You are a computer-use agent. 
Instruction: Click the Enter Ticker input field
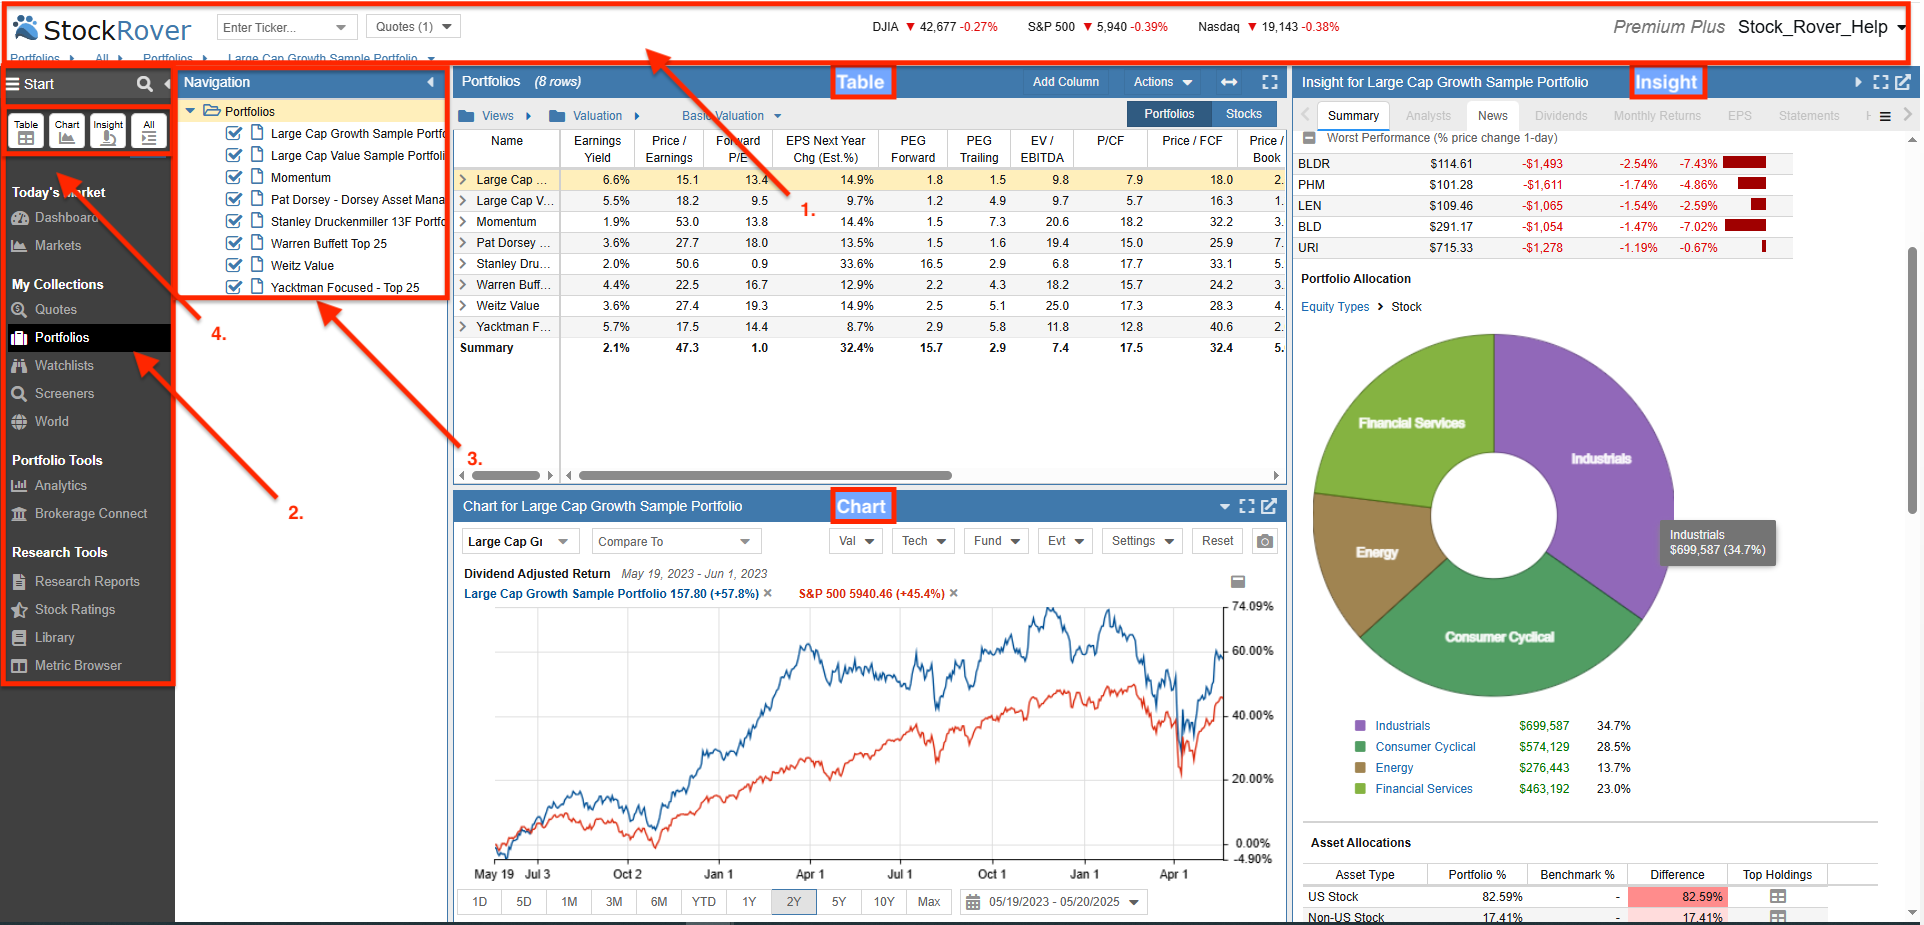coord(276,27)
